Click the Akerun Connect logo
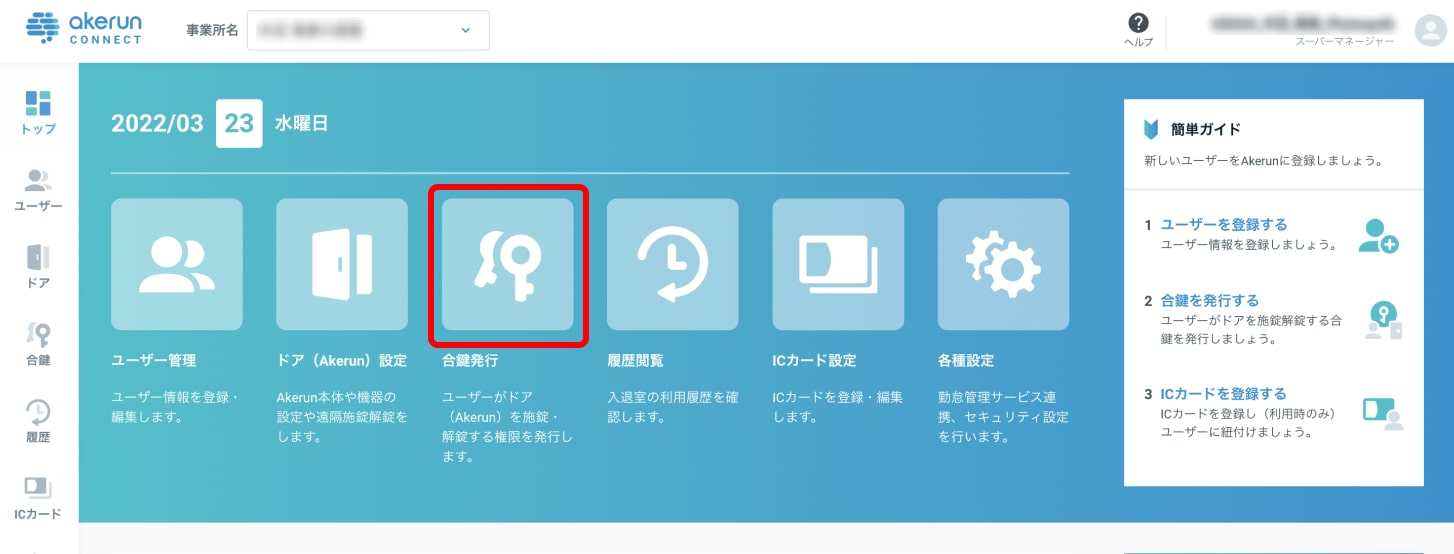Image resolution: width=1454 pixels, height=554 pixels. click(85, 29)
